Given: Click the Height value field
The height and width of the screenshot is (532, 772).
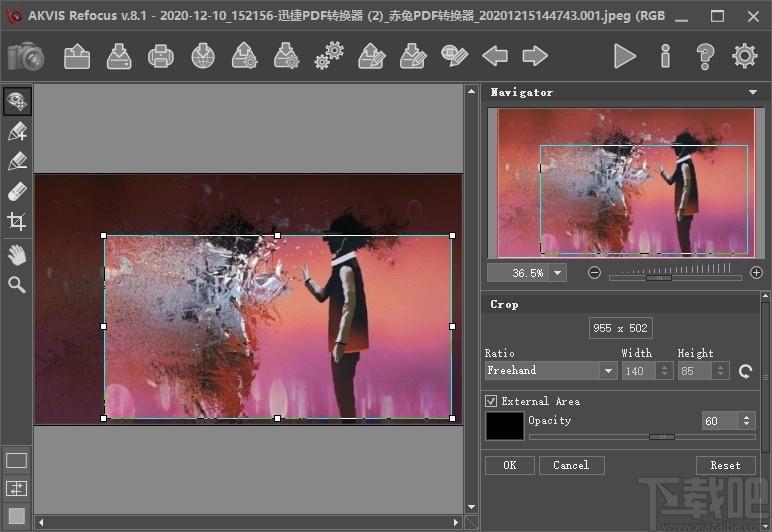Looking at the screenshot, I should [695, 371].
